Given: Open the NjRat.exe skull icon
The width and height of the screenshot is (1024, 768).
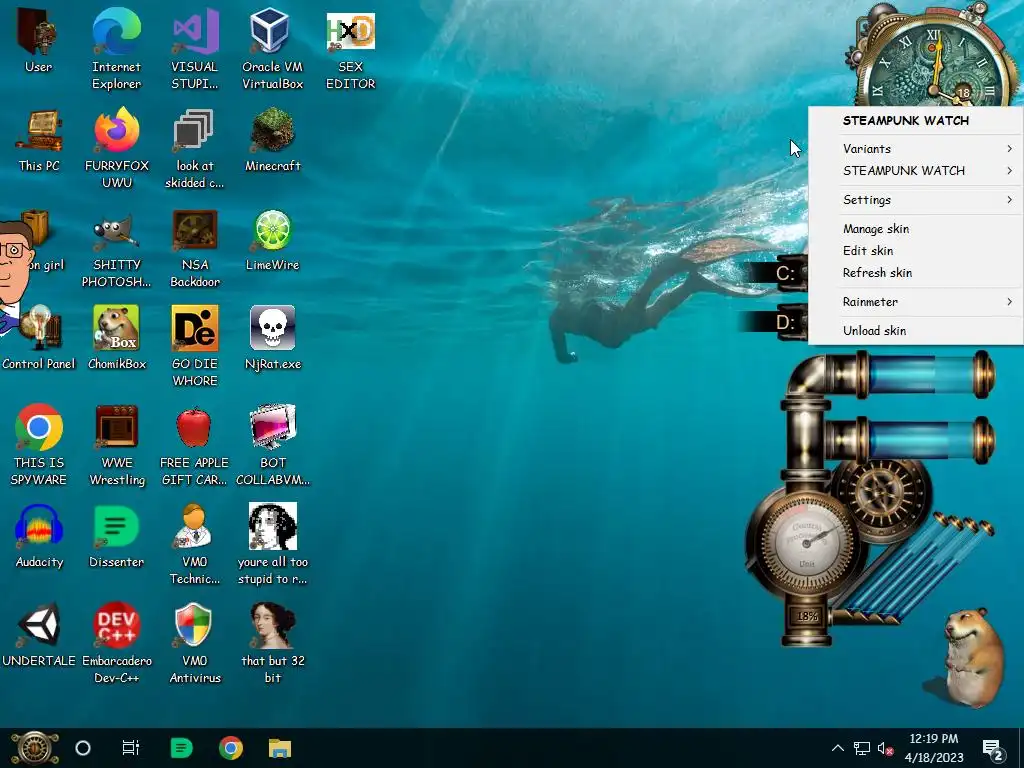Looking at the screenshot, I should [x=272, y=328].
